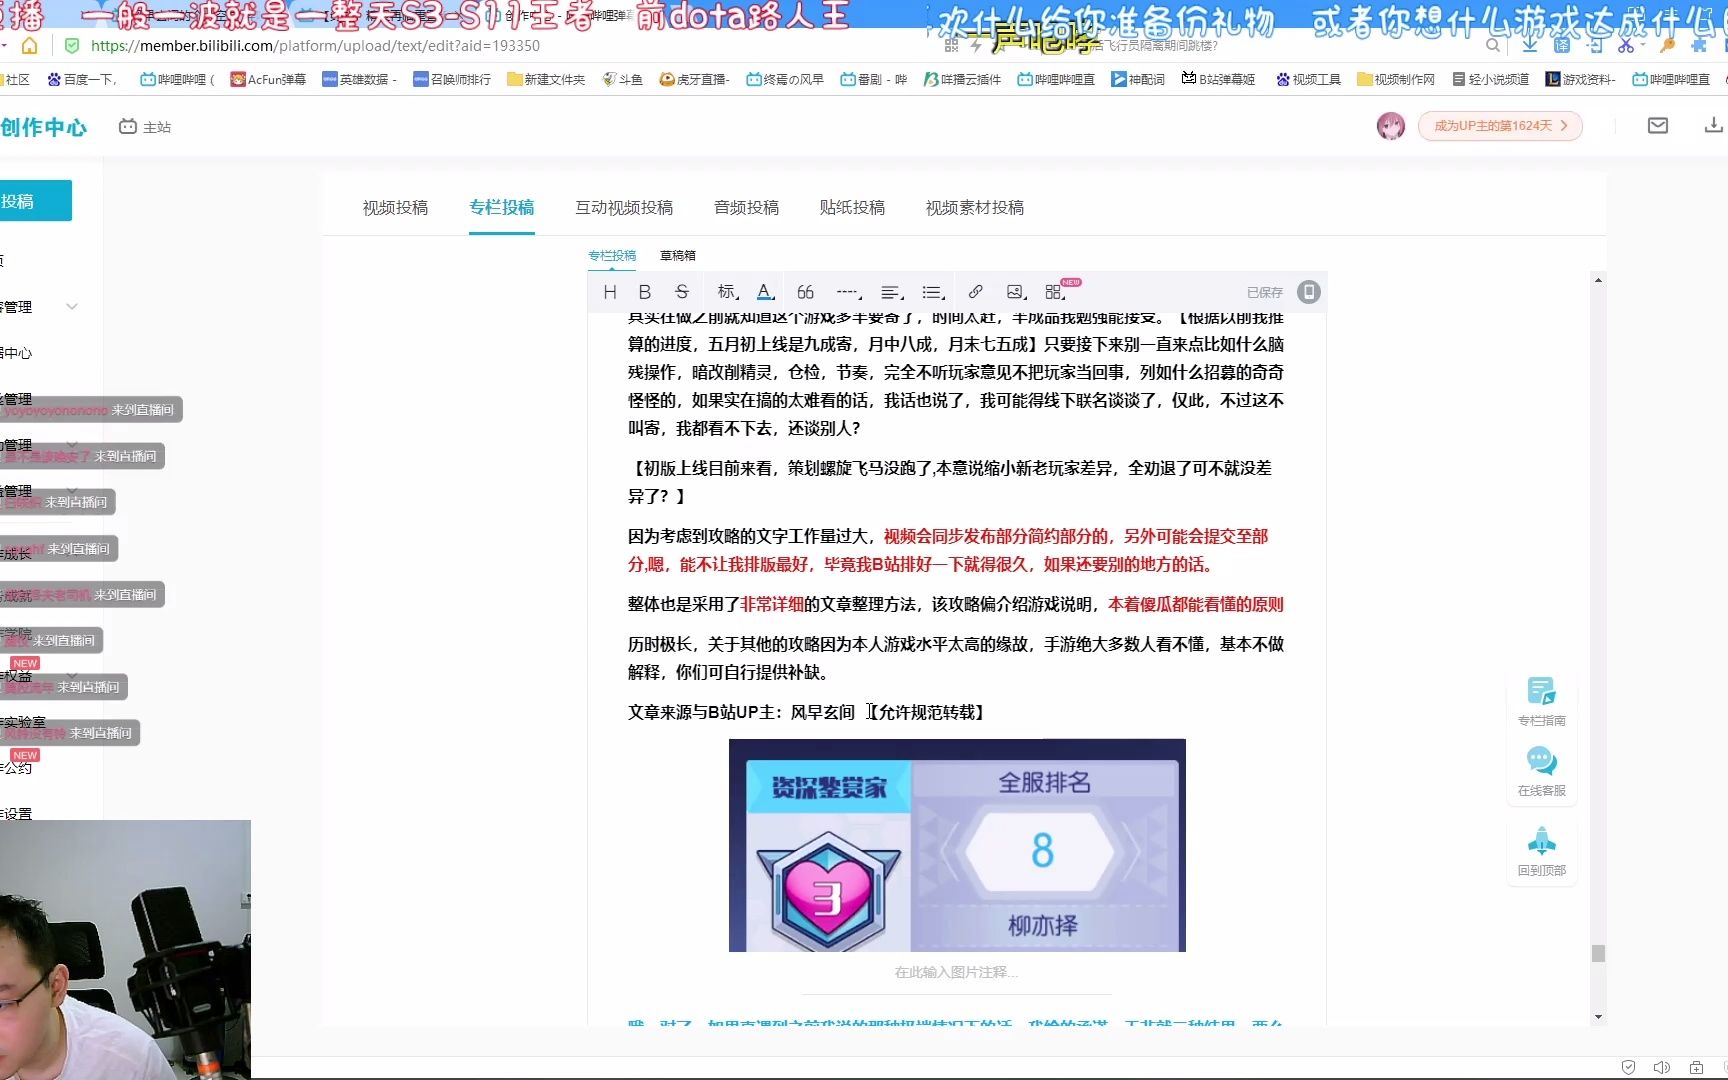The height and width of the screenshot is (1080, 1728).
Task: Click the 创作中心 logo
Action: tap(43, 127)
